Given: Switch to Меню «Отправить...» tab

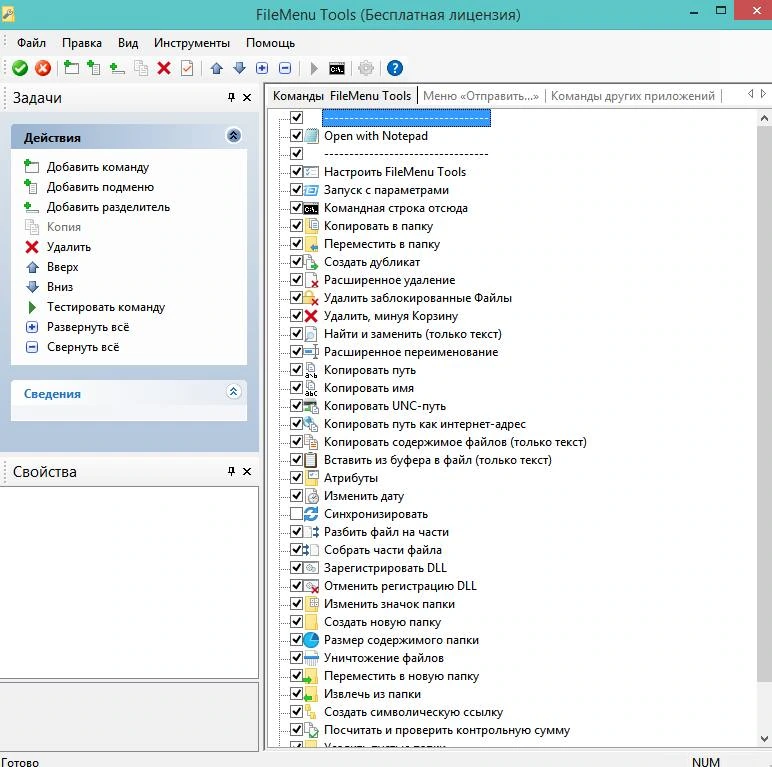Looking at the screenshot, I should pyautogui.click(x=481, y=96).
